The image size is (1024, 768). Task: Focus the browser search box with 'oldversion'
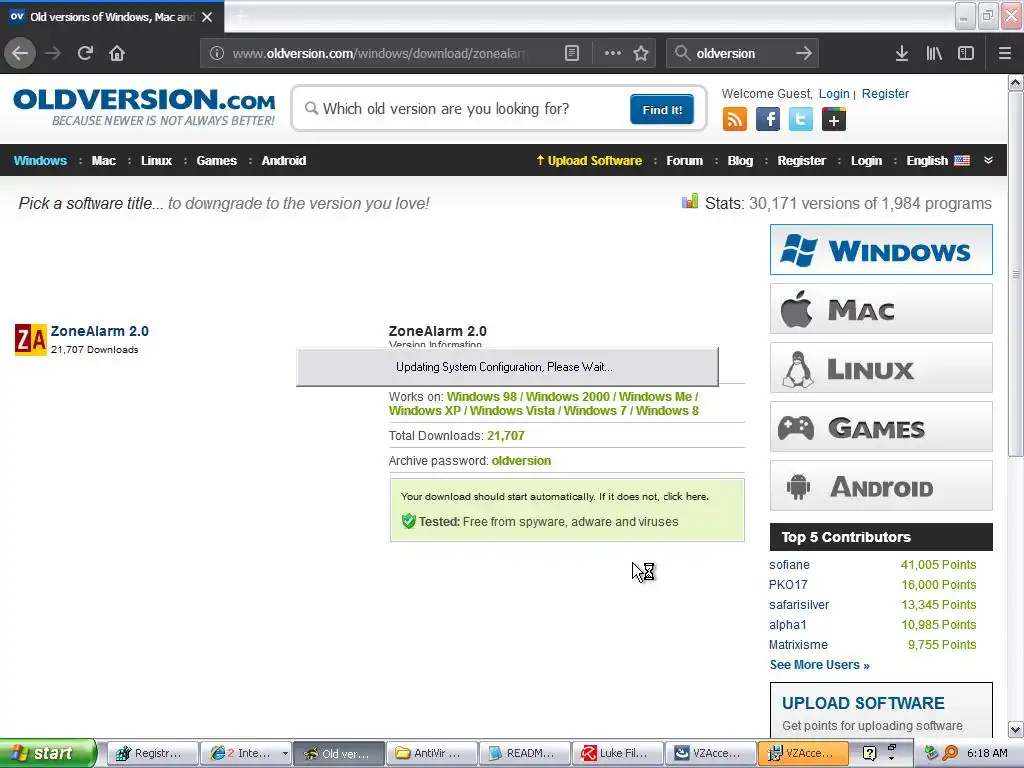pyautogui.click(x=741, y=53)
